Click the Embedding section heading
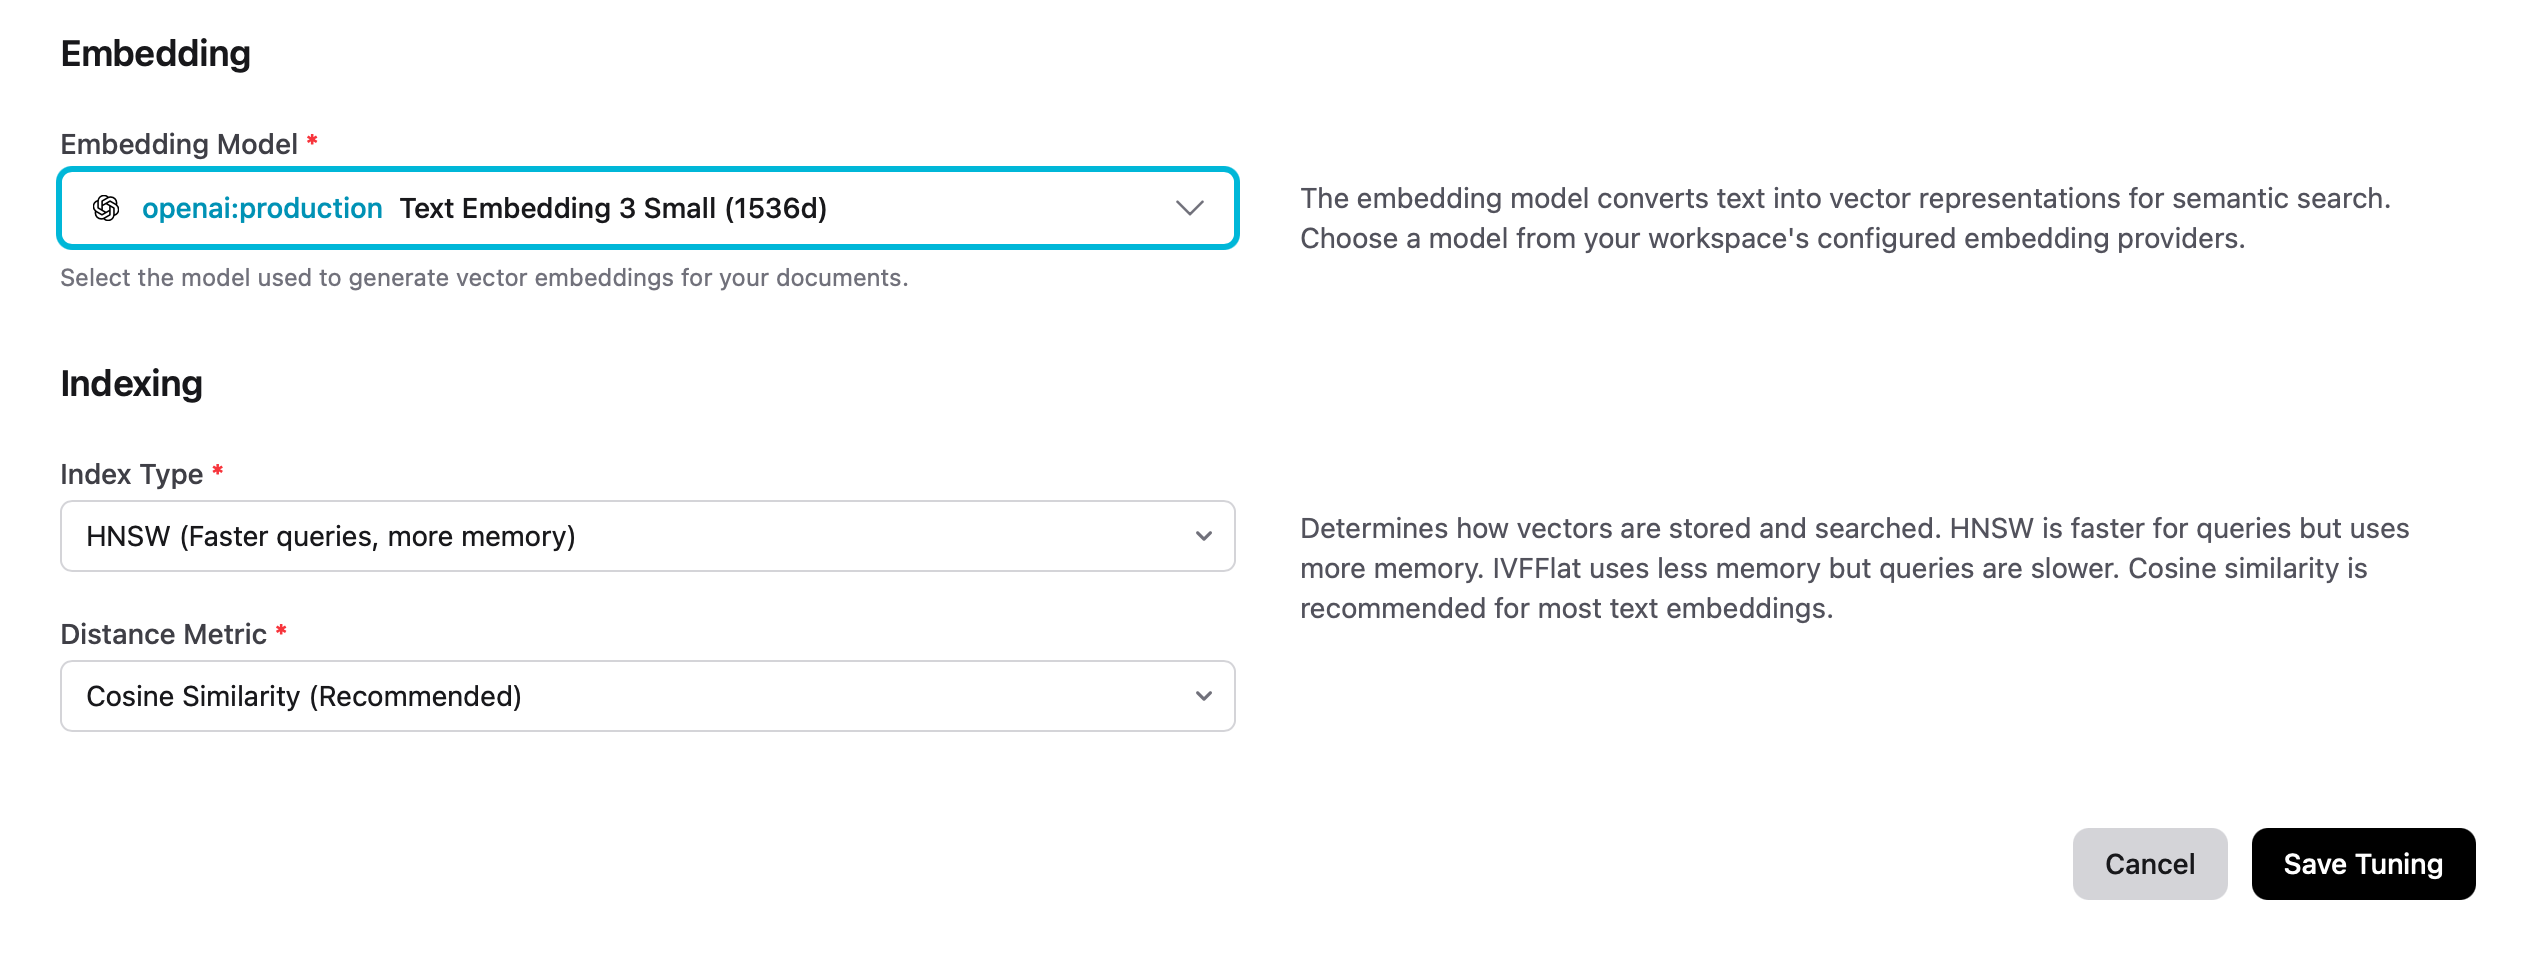 coord(156,53)
